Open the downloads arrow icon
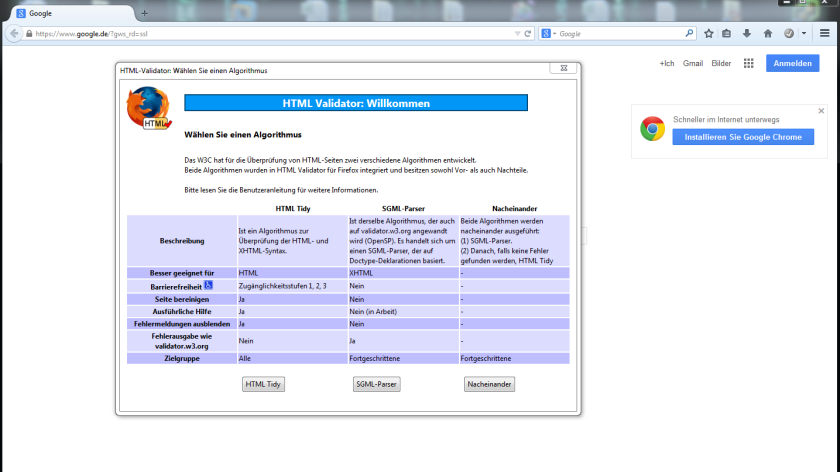 pyautogui.click(x=746, y=33)
